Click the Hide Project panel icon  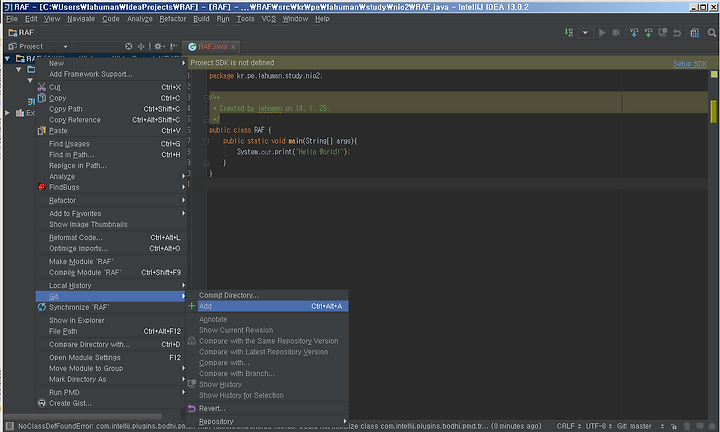tap(174, 46)
